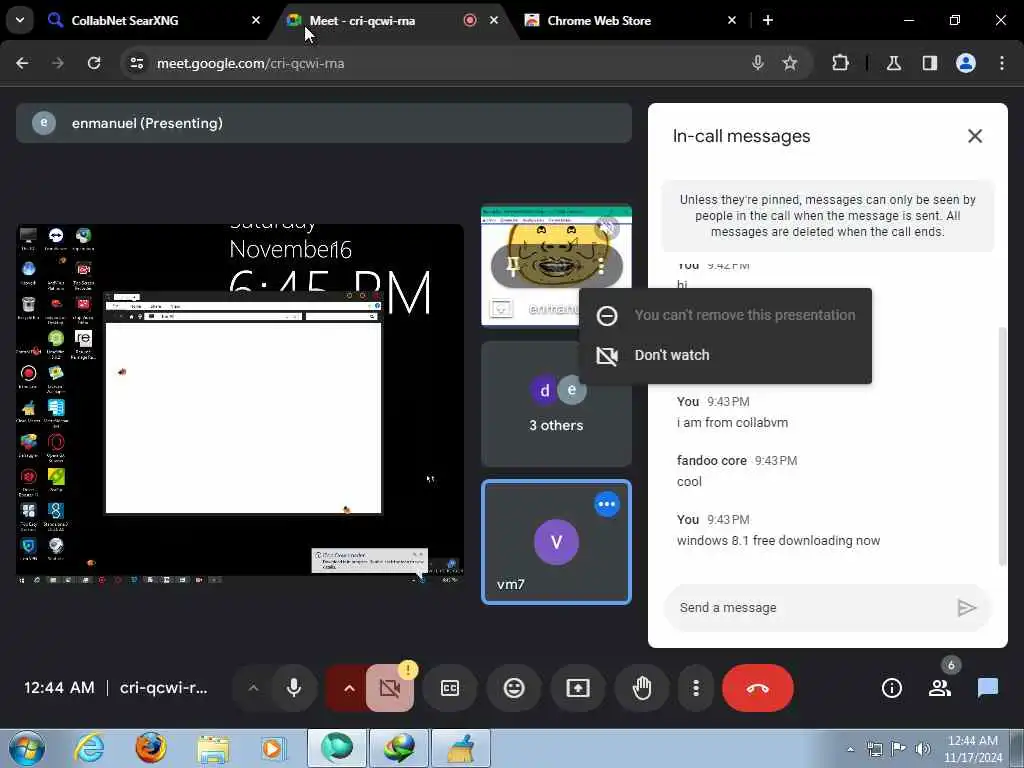
Task: Show hidden tray icons arrow
Action: pos(850,749)
